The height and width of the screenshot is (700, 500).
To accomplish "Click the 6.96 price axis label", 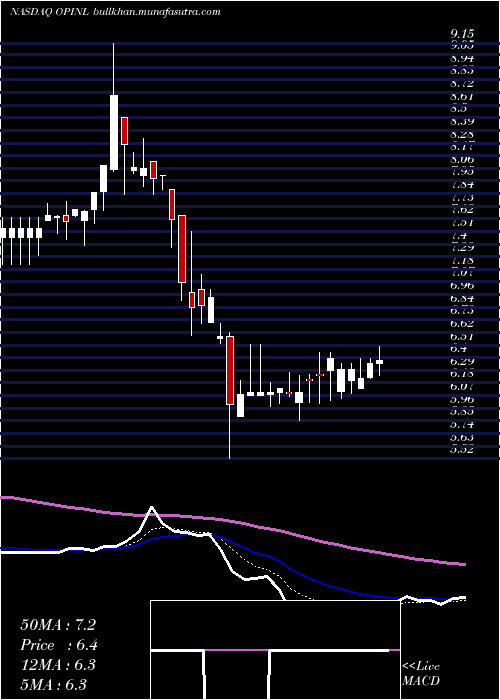I will 462,285.
